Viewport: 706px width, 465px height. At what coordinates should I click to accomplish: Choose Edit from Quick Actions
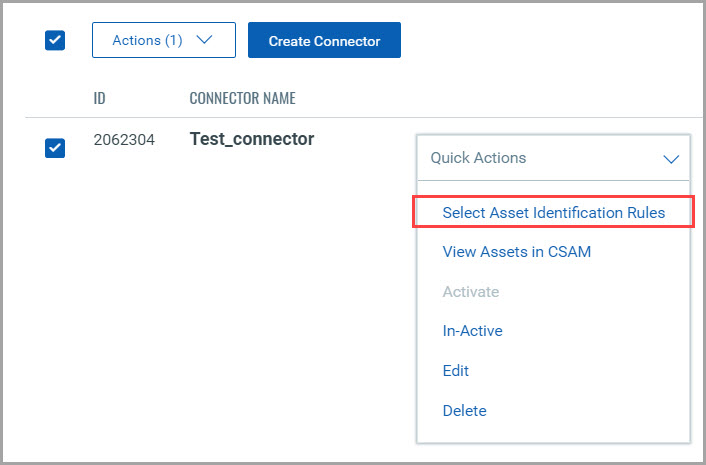(x=455, y=371)
